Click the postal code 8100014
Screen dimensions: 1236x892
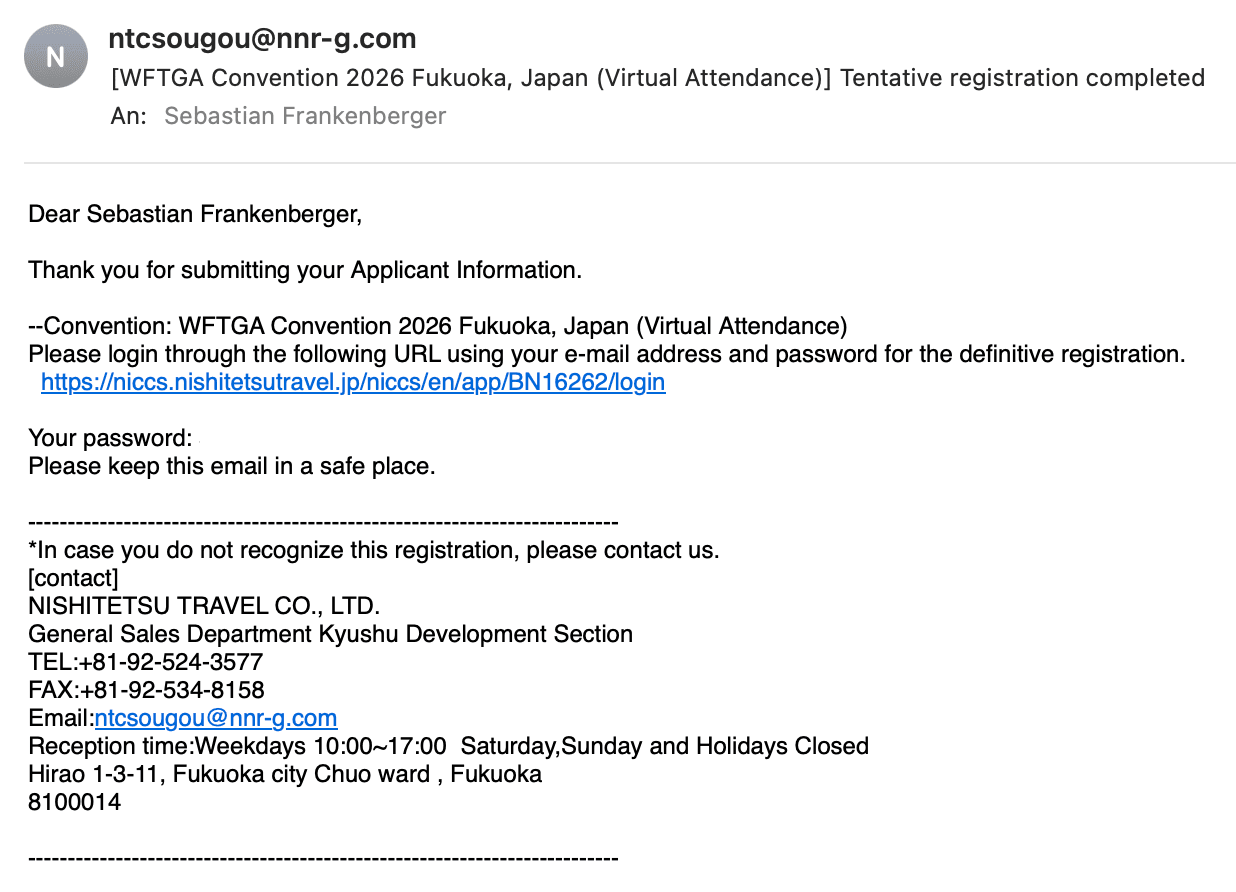(75, 802)
